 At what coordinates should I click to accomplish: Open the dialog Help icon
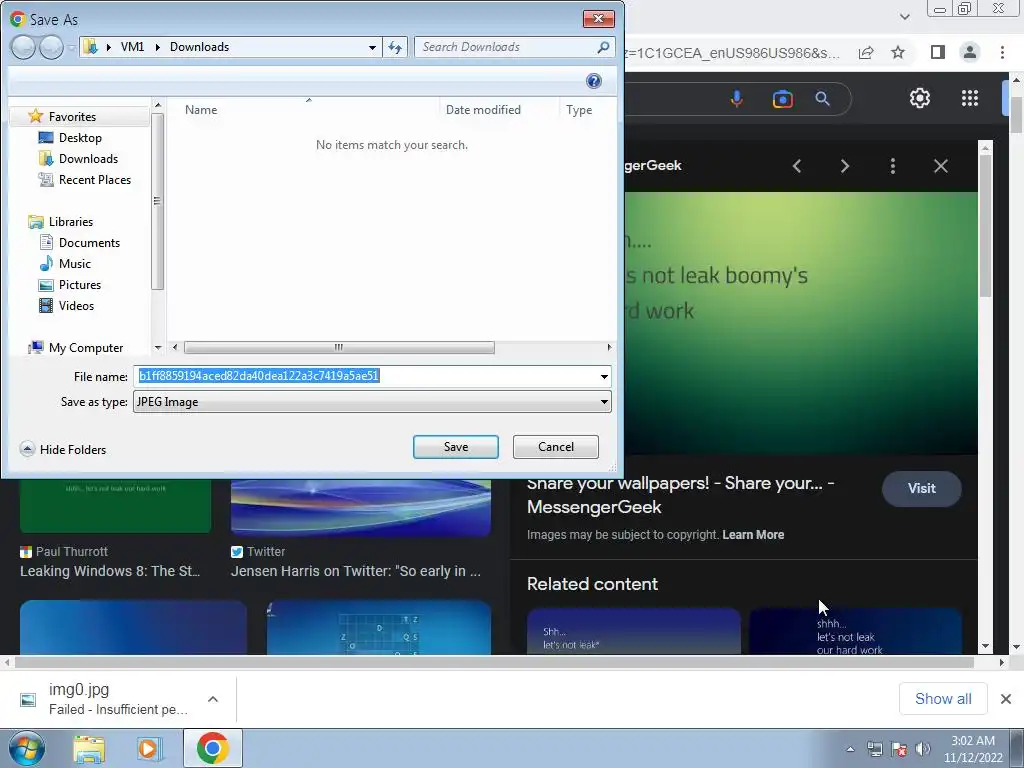(x=594, y=81)
